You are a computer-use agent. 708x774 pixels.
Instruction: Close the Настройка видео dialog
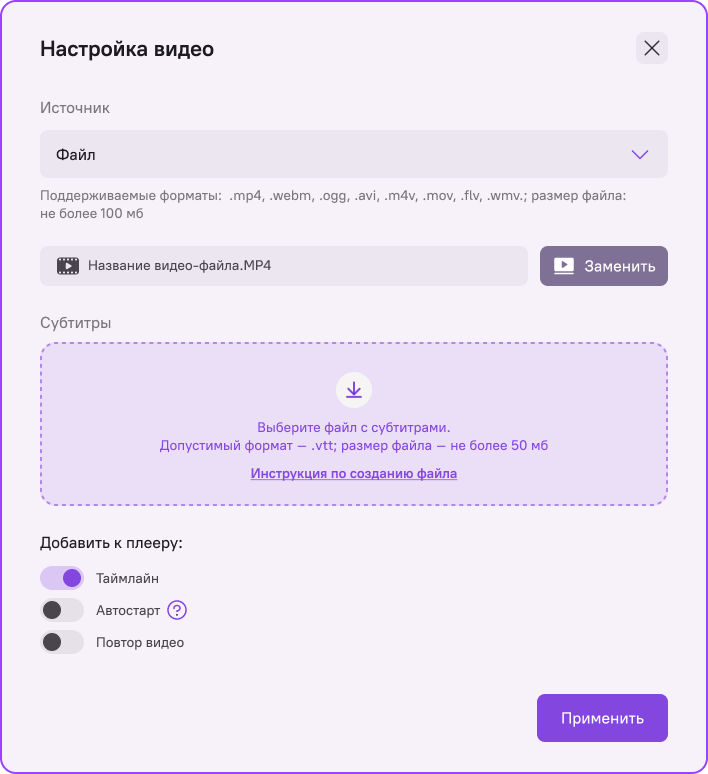[x=652, y=48]
